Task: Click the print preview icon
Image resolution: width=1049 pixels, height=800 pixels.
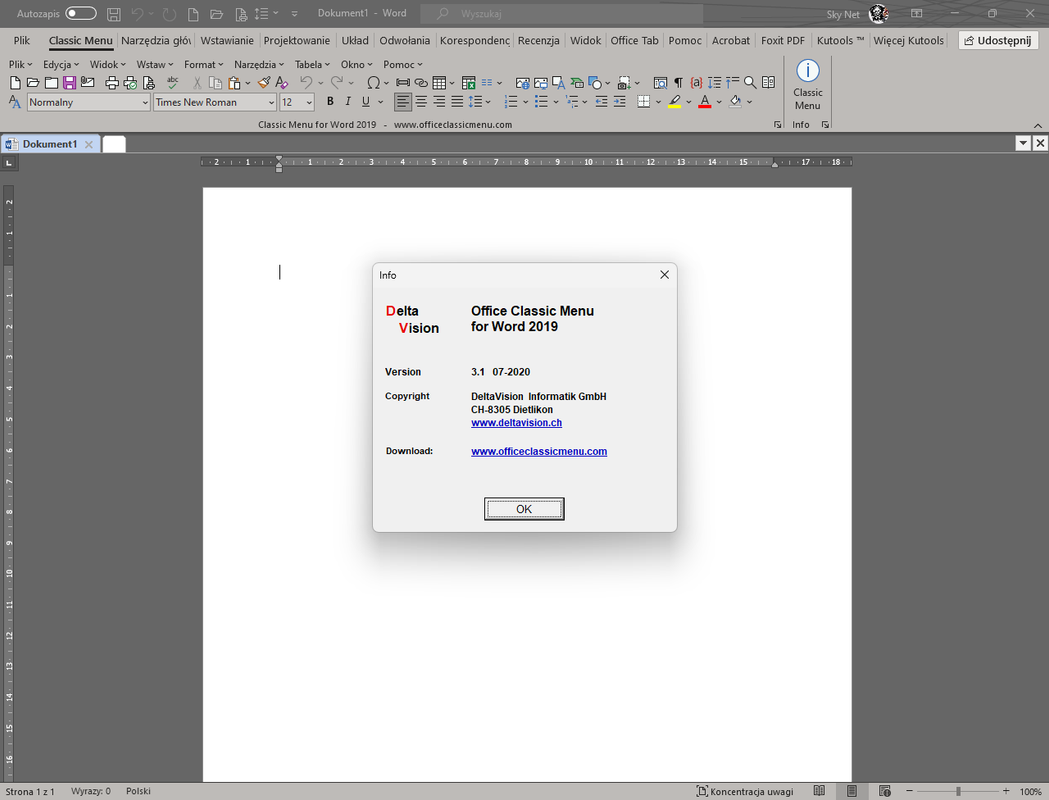Action: click(x=149, y=83)
